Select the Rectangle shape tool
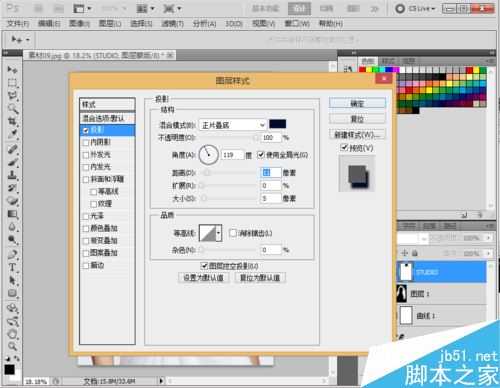Image resolution: width=500 pixels, height=388 pixels. click(x=12, y=293)
